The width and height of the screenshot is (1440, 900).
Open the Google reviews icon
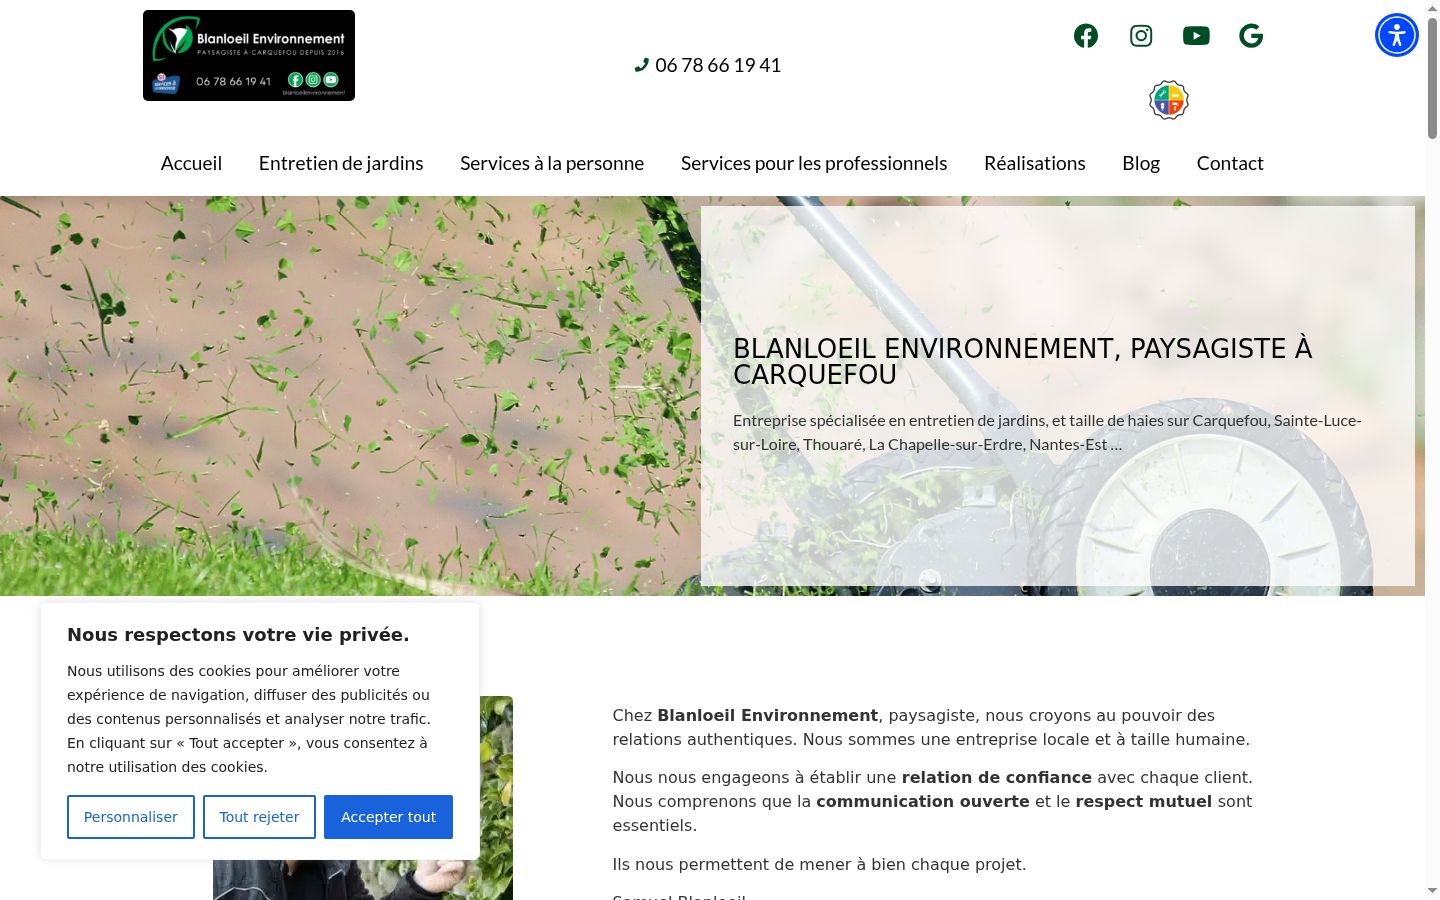tap(1251, 36)
